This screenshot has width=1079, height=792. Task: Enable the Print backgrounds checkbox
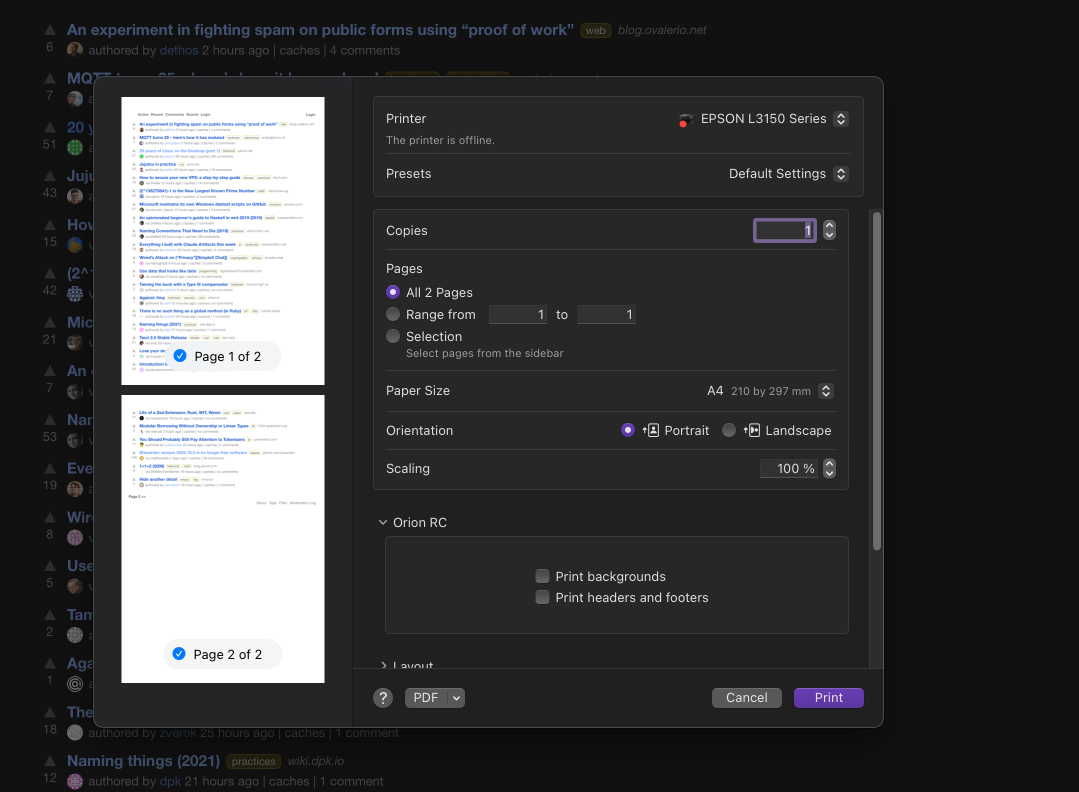tap(542, 576)
